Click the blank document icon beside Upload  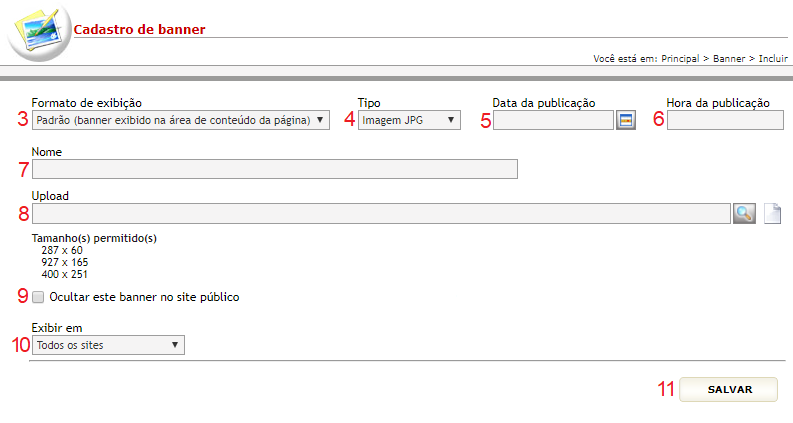click(772, 214)
